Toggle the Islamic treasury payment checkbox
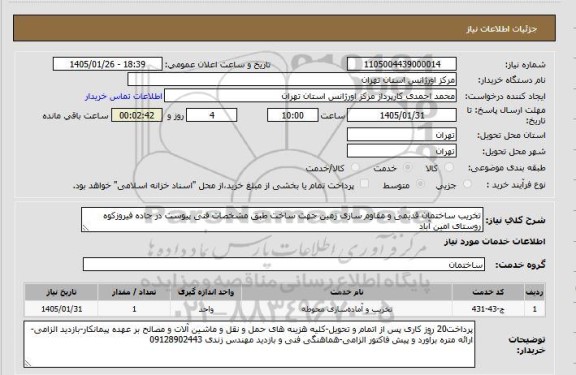The width and height of the screenshot is (576, 375). 364,184
